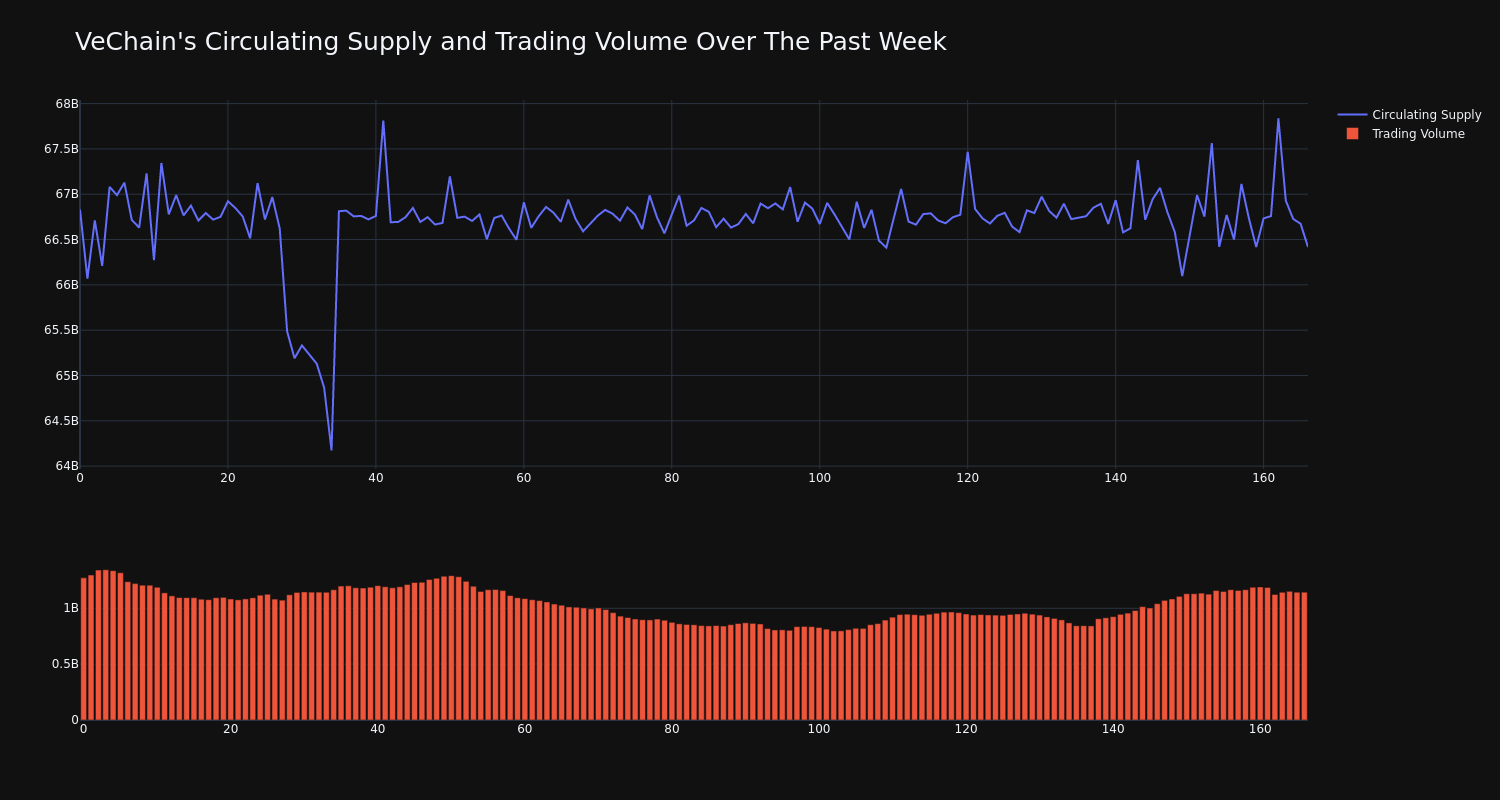The width and height of the screenshot is (1500, 800).
Task: Click the 66B y-axis label
Action: [67, 285]
